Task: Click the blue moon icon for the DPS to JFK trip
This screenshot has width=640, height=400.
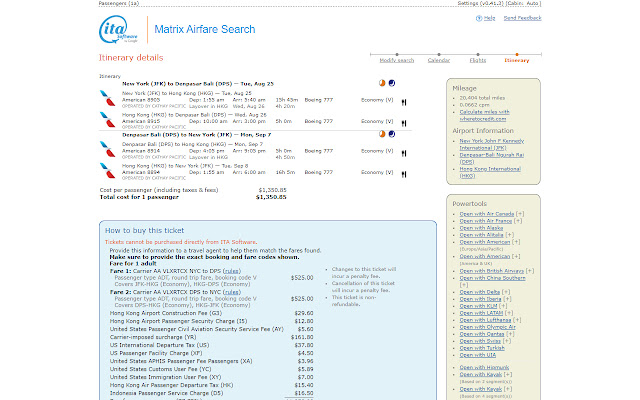Action: point(392,134)
